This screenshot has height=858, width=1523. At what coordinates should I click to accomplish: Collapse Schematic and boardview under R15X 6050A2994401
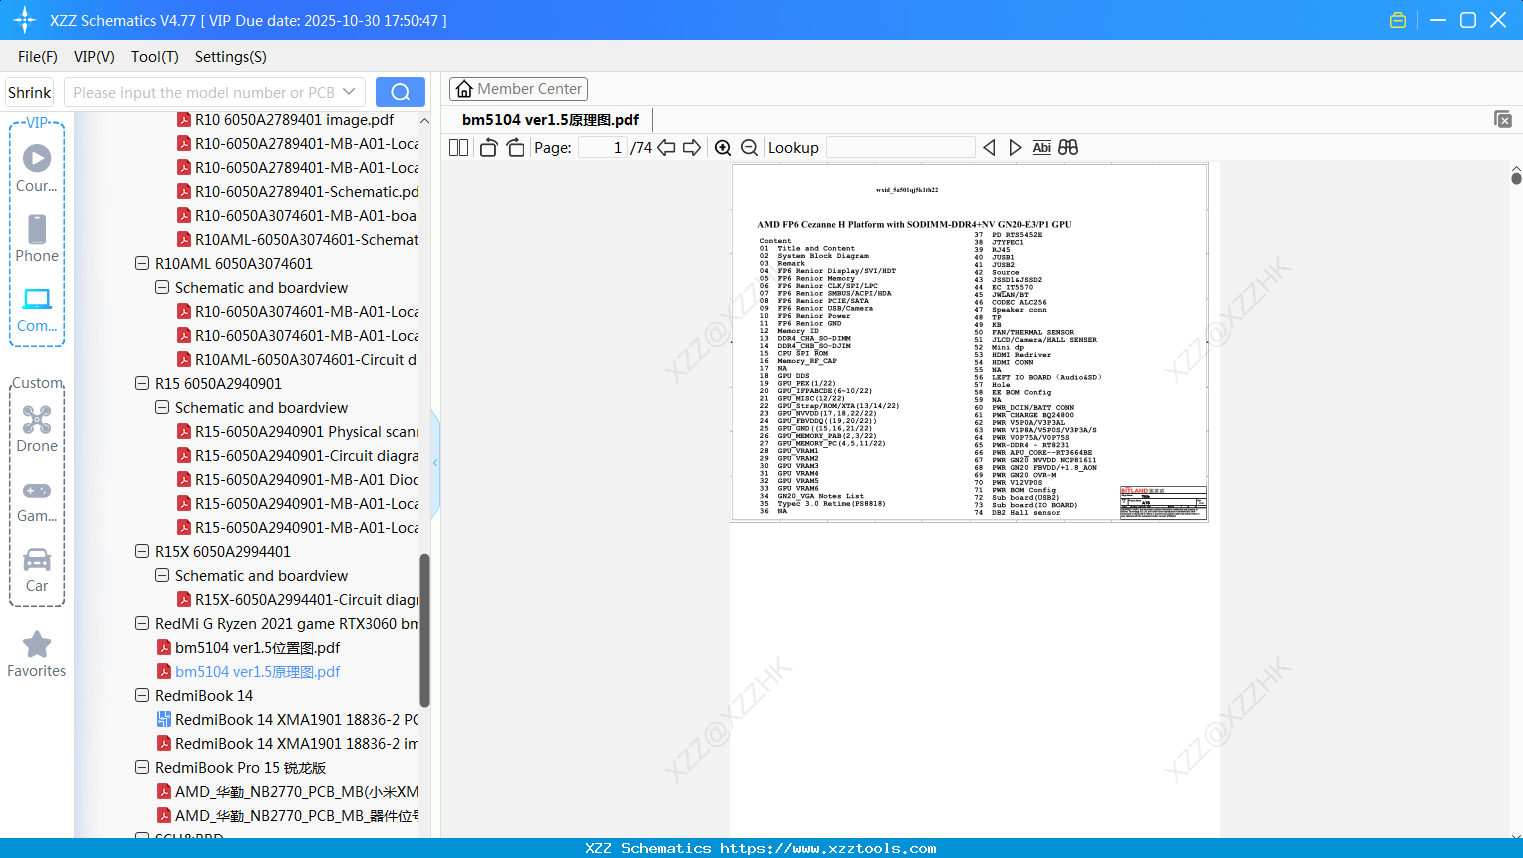point(162,576)
